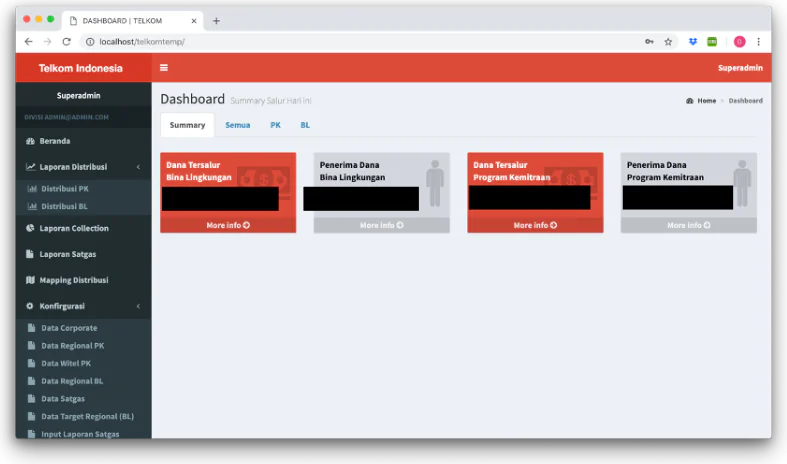Open a new browser tab with plus
Viewport: 787px width, 464px height.
point(216,21)
